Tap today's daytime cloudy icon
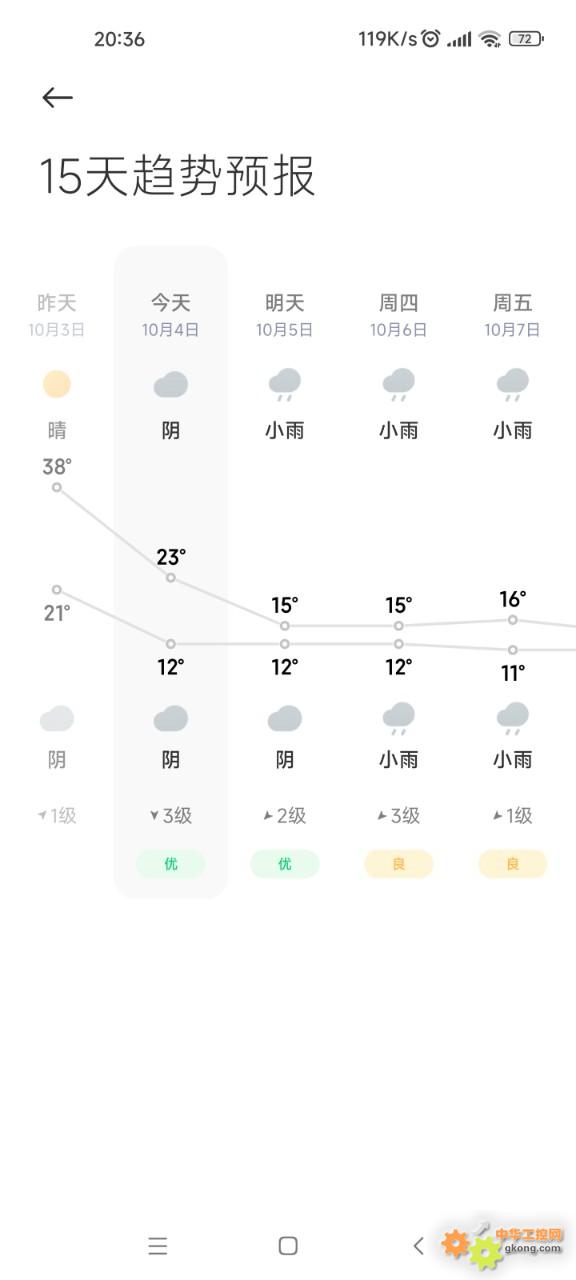Screen dimensions: 576x1280 click(x=171, y=385)
